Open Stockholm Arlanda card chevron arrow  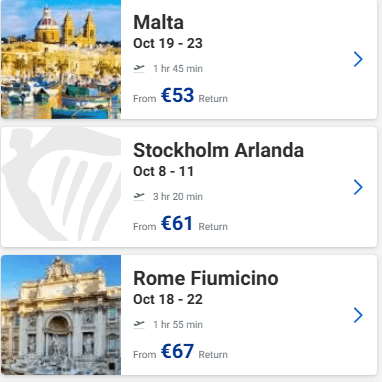358,187
